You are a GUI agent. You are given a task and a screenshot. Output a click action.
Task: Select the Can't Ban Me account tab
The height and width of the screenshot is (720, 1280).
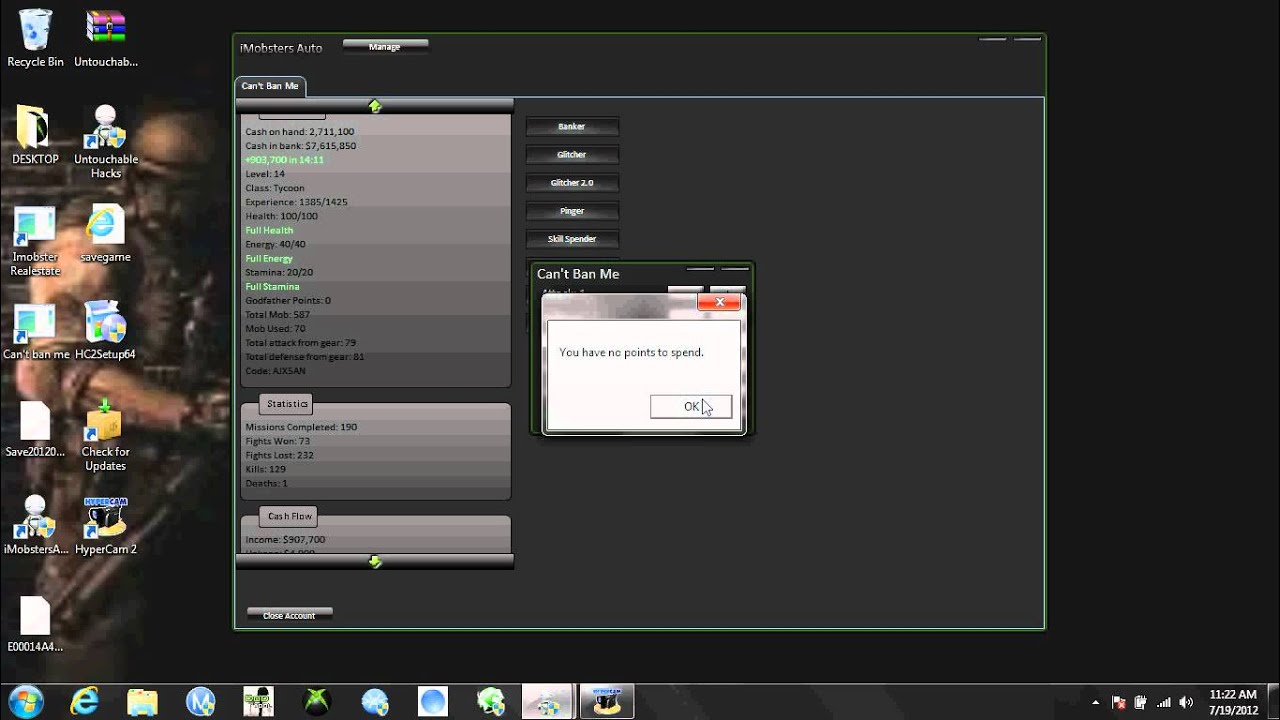270,86
